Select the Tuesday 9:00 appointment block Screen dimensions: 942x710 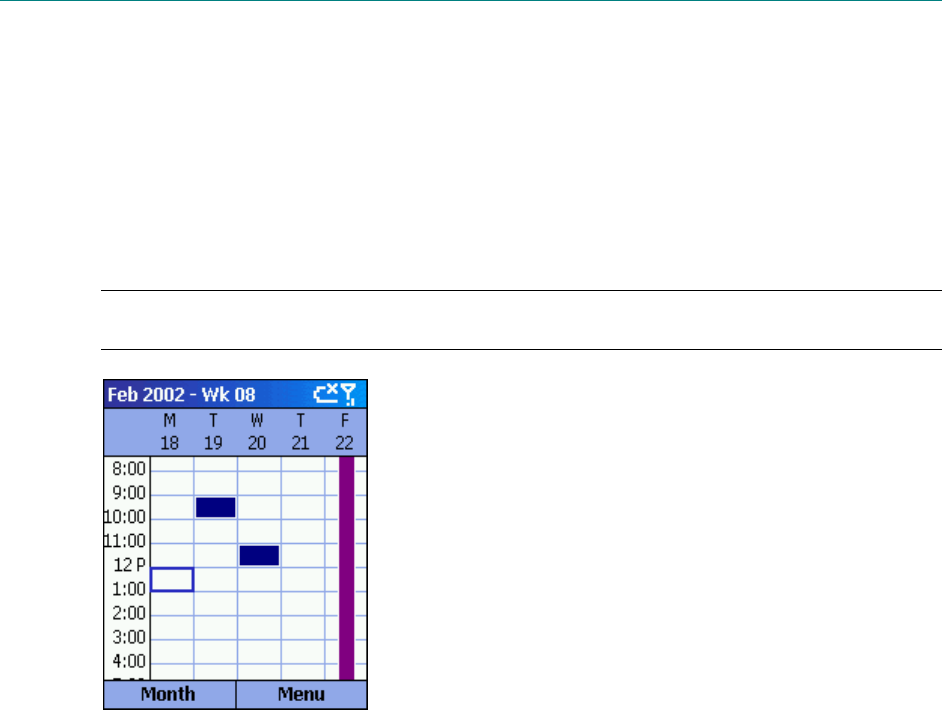[x=216, y=507]
